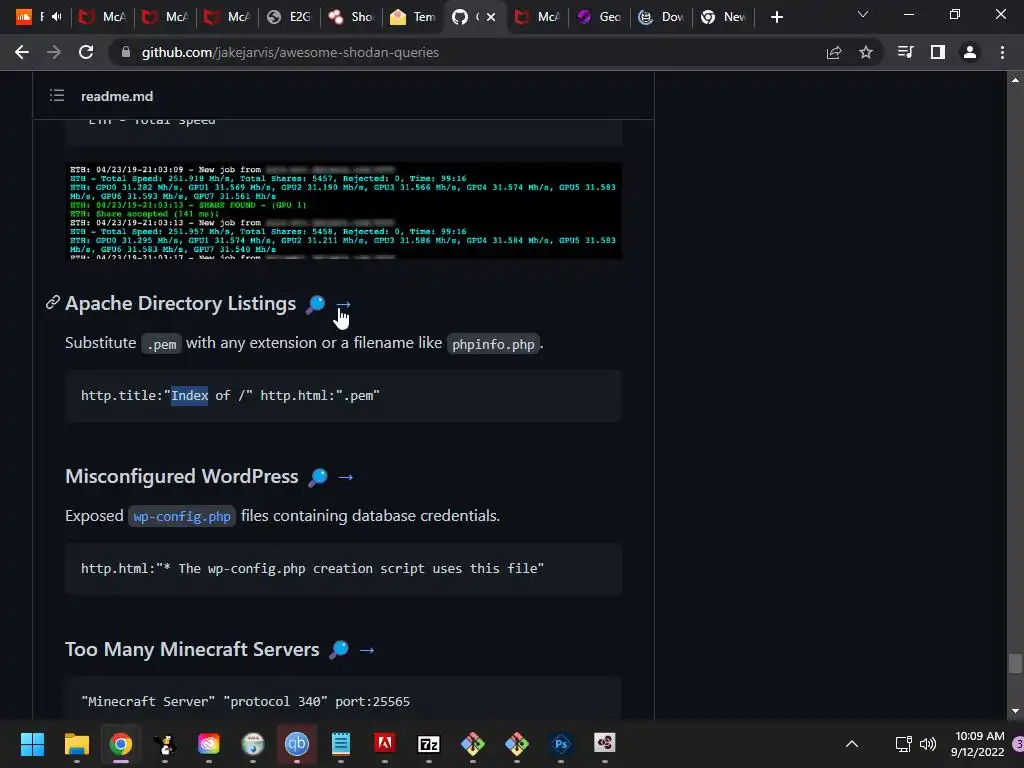Click the magnifier beside Misconfigured WordPress
This screenshot has height=768, width=1024.
point(318,477)
